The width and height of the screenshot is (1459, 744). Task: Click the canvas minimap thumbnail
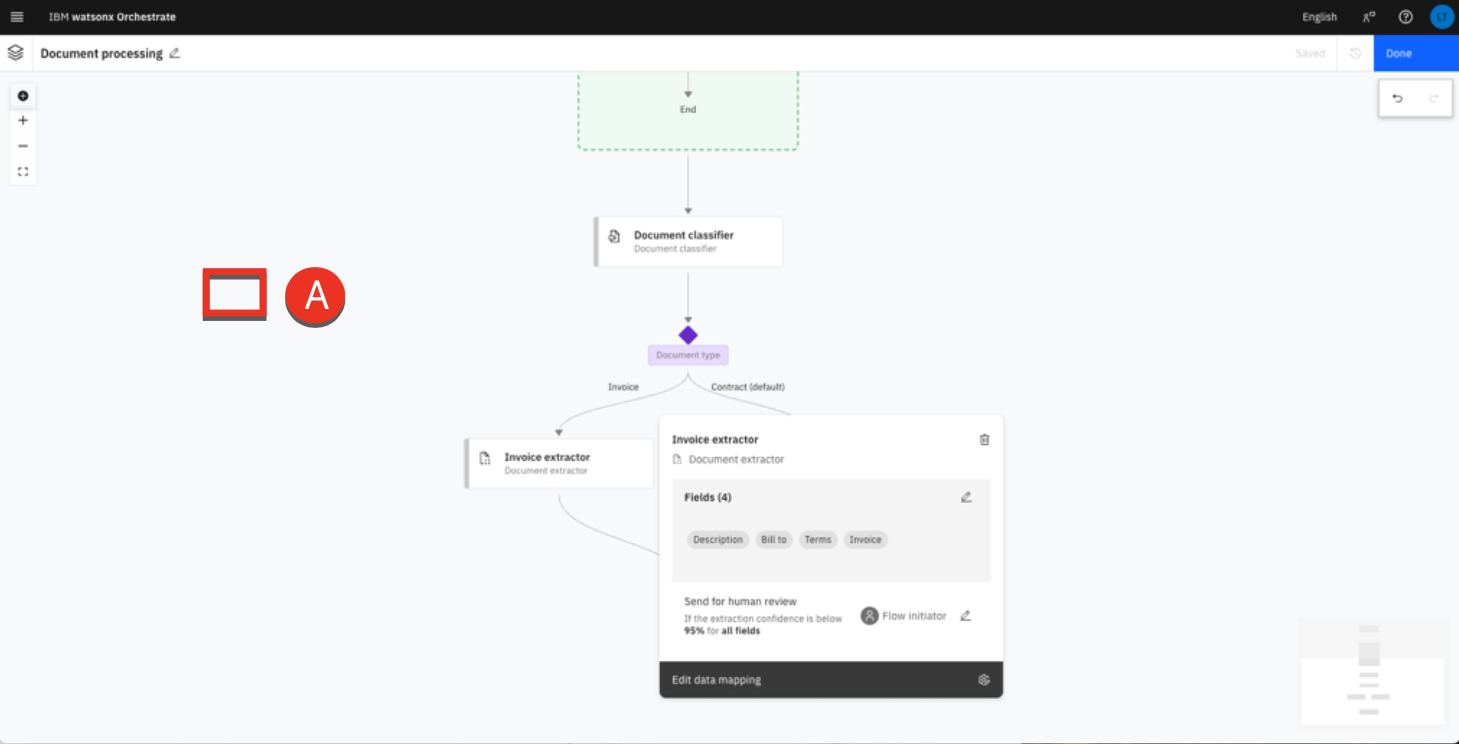(1371, 671)
